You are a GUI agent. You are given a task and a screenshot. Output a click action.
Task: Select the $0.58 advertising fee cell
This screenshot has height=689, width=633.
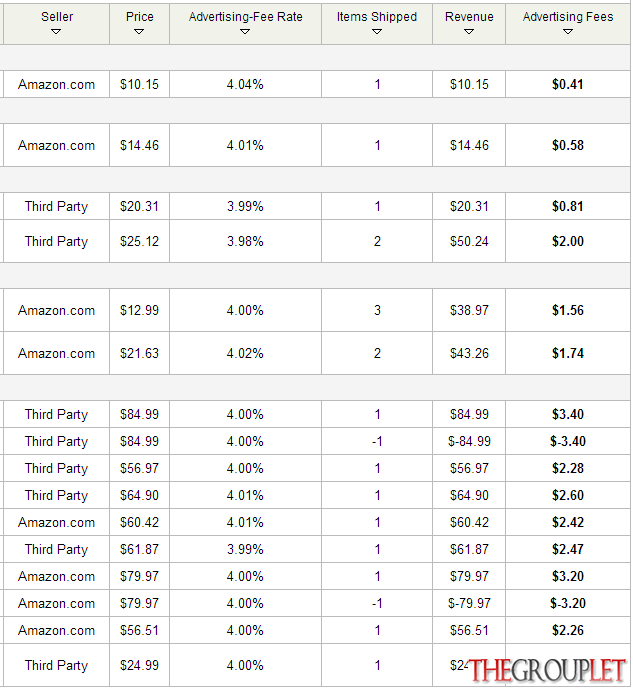(568, 145)
